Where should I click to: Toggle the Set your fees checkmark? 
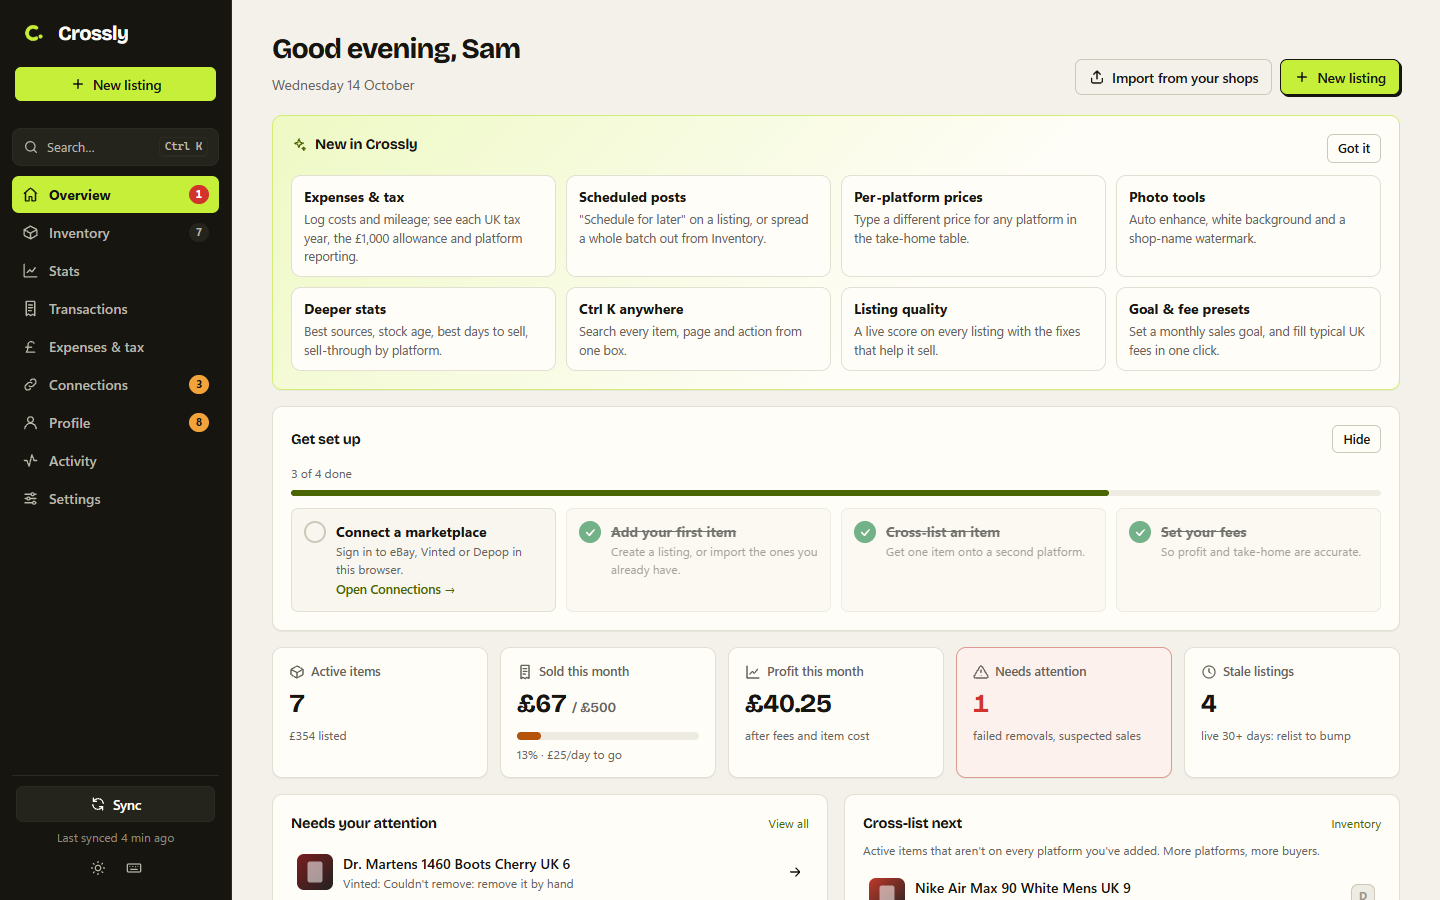click(1140, 532)
